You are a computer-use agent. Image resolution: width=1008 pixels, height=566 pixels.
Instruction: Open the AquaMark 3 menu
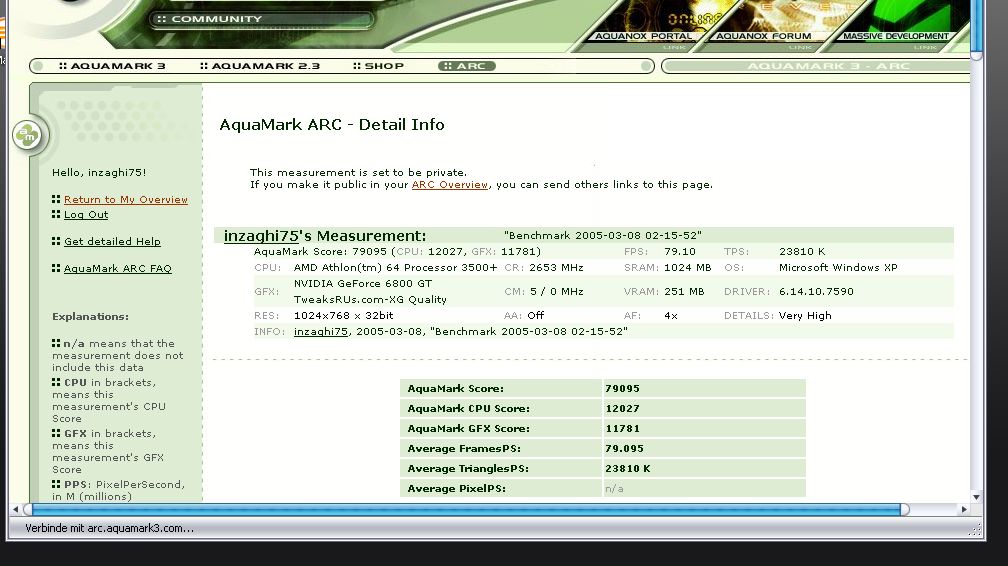(x=112, y=66)
